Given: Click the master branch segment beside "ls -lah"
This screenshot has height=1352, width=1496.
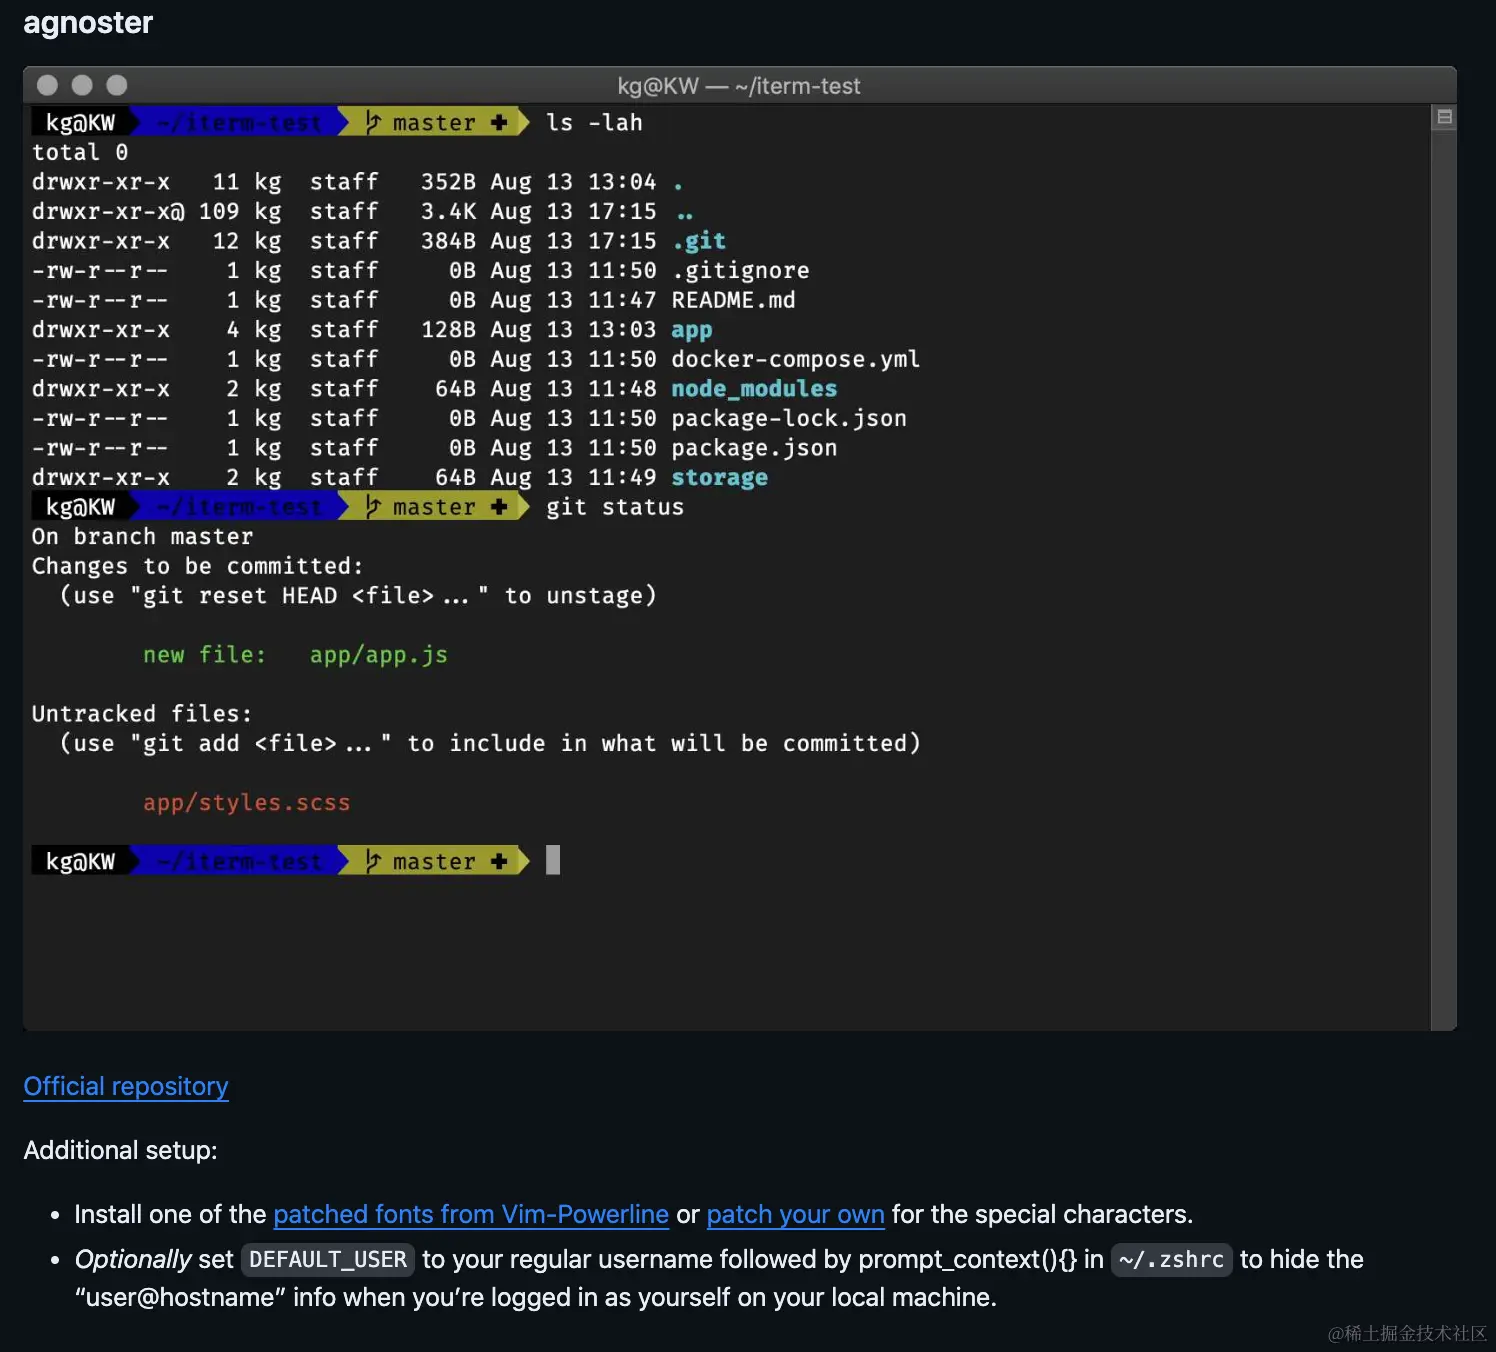Looking at the screenshot, I should [435, 123].
